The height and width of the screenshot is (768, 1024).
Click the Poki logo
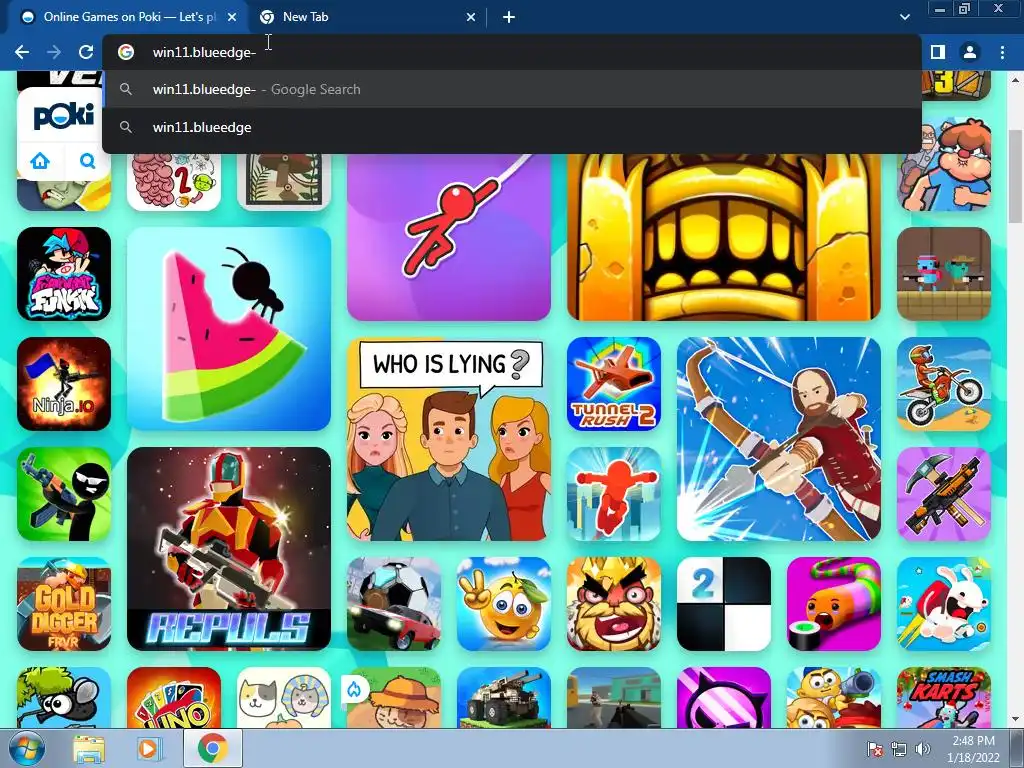pos(64,117)
